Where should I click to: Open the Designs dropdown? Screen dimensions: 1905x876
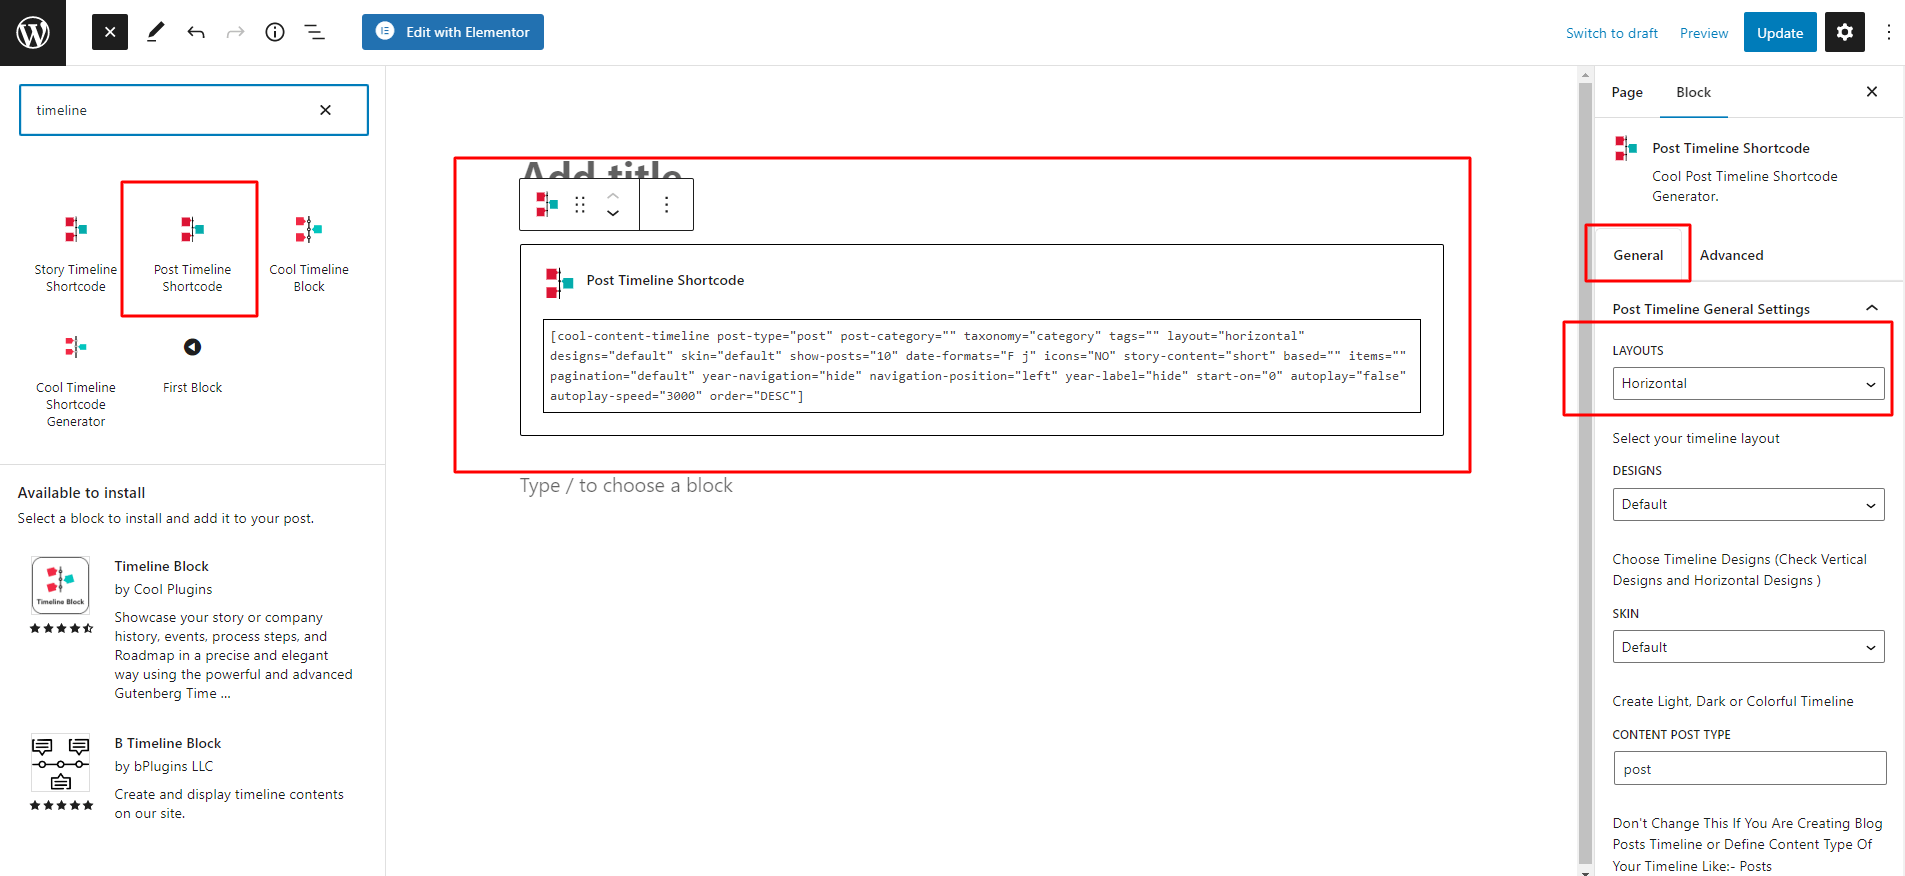coord(1748,504)
